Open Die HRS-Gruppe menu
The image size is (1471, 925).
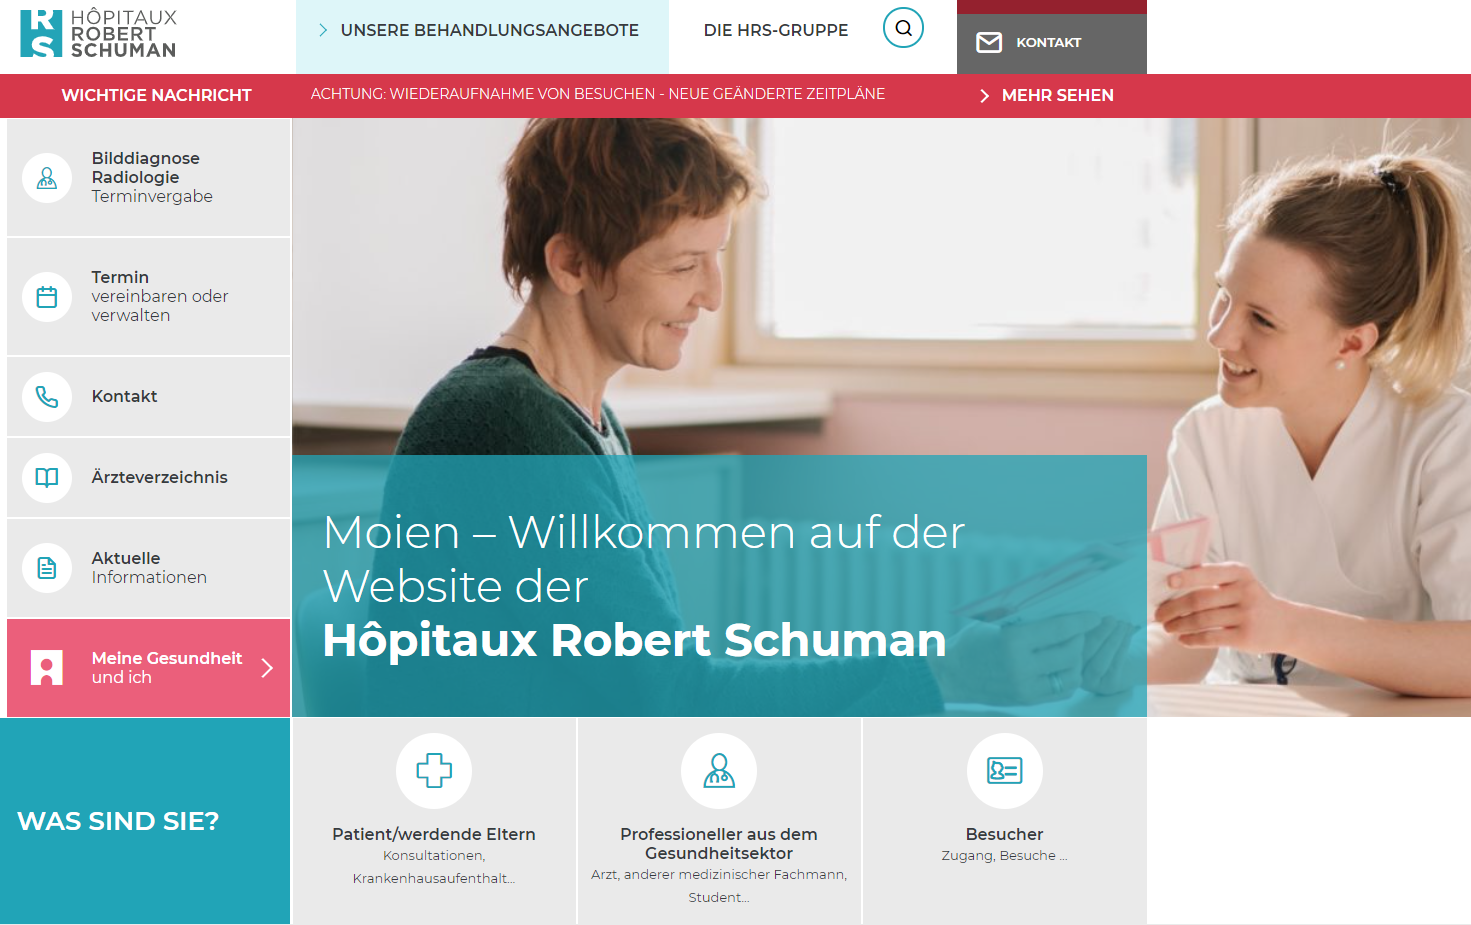pos(776,30)
